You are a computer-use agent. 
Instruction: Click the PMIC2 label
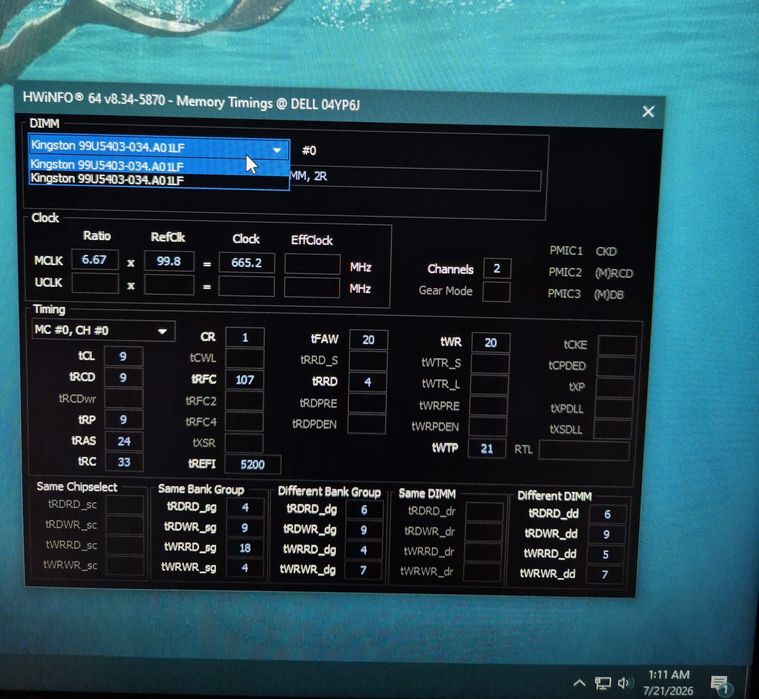pos(565,273)
